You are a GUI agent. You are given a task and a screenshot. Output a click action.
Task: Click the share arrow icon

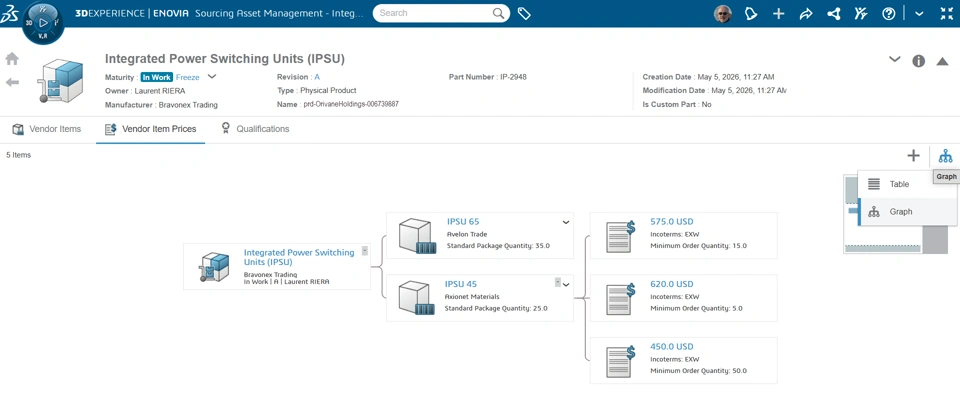click(x=806, y=13)
